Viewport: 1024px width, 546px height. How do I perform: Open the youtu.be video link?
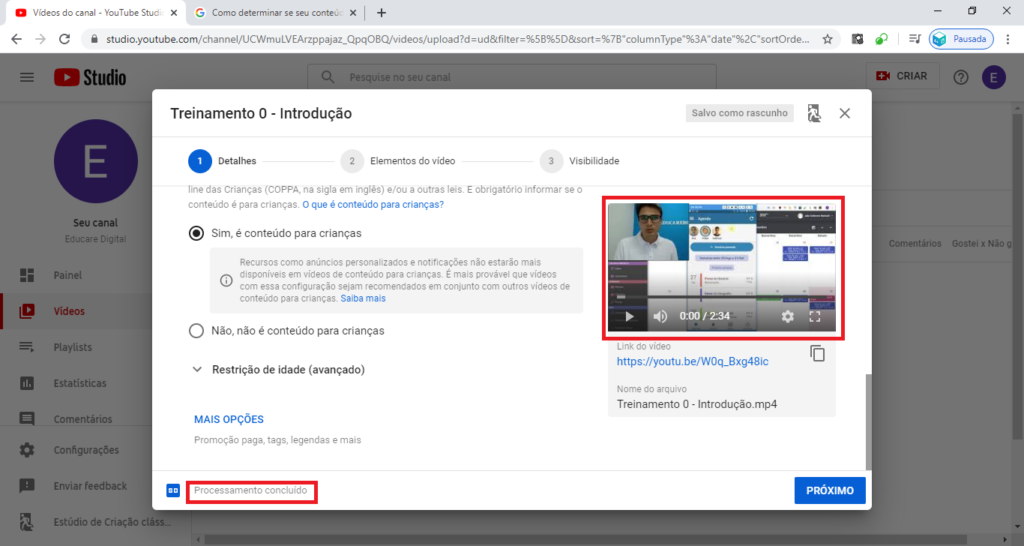(x=692, y=361)
